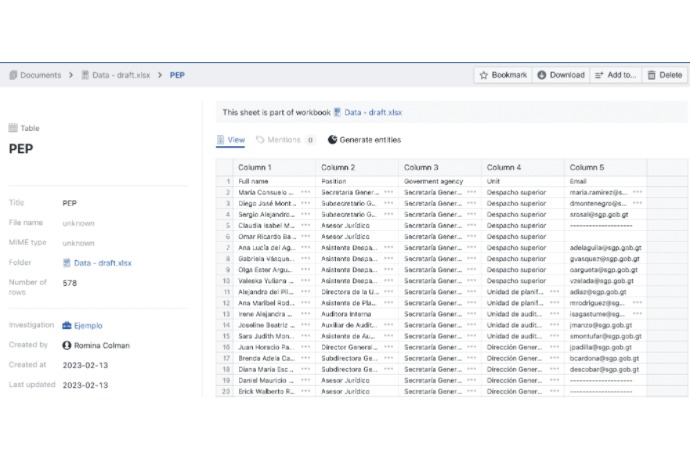690x460 pixels.
Task: Expand the truncated Director General... cell
Action: coord(389,347)
